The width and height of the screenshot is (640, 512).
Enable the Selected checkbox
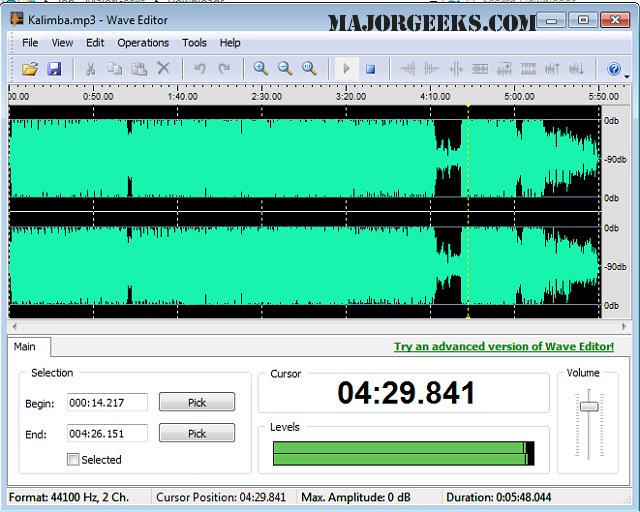[73, 460]
